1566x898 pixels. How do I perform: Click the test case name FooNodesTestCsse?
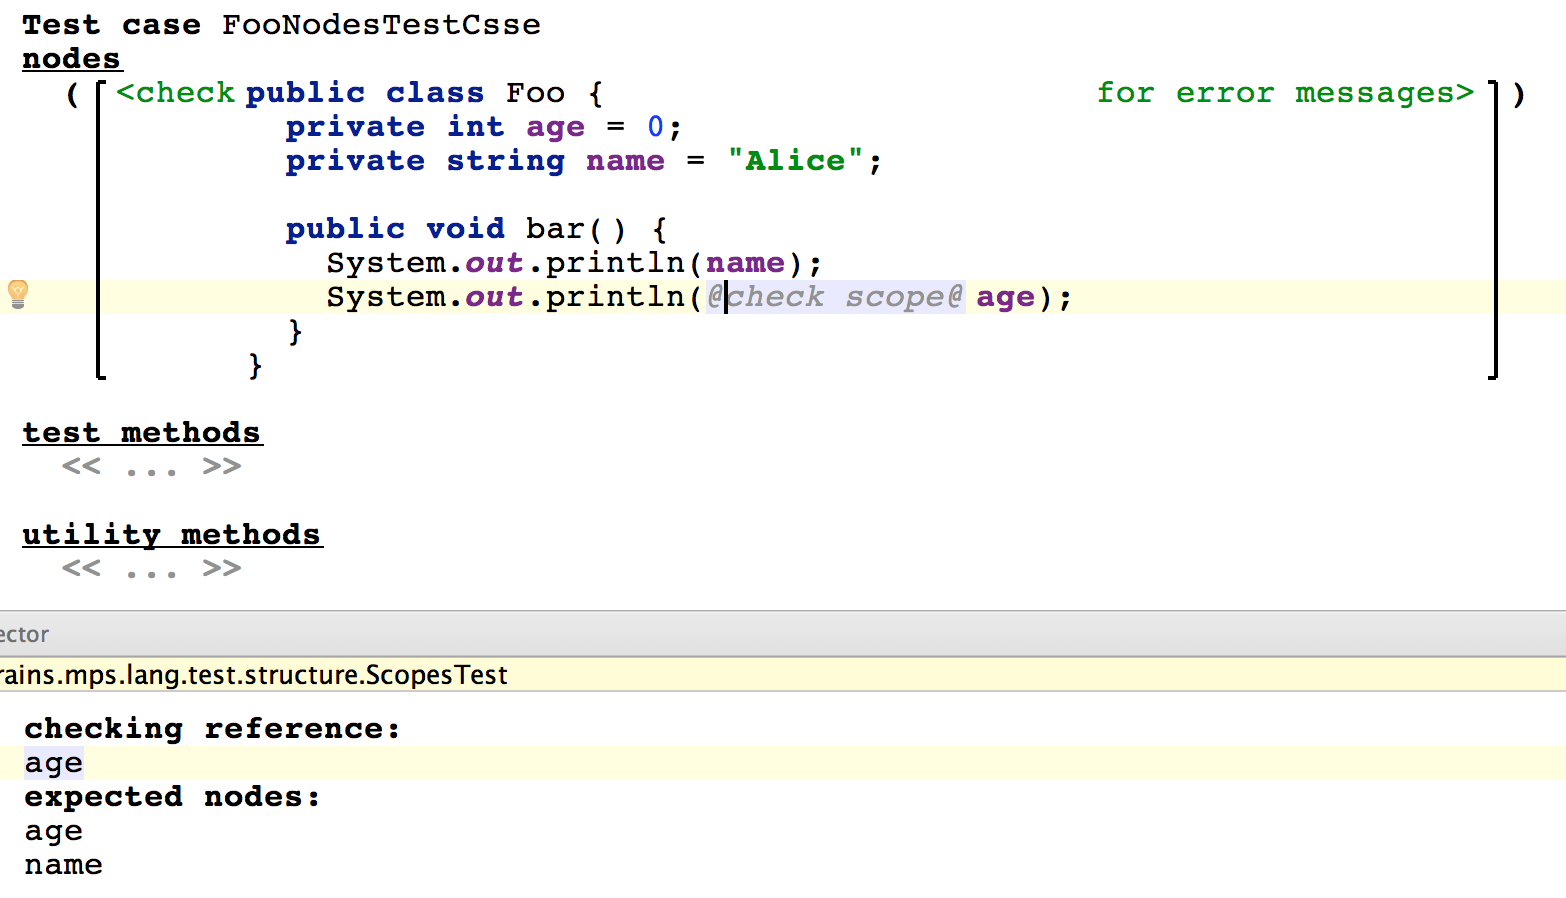point(381,25)
